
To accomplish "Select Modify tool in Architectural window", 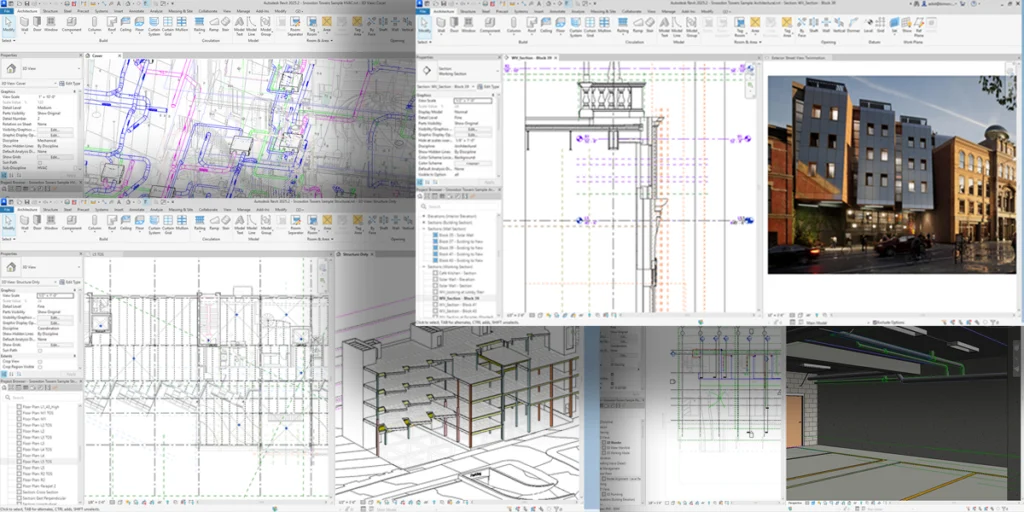I will pyautogui.click(x=424, y=25).
